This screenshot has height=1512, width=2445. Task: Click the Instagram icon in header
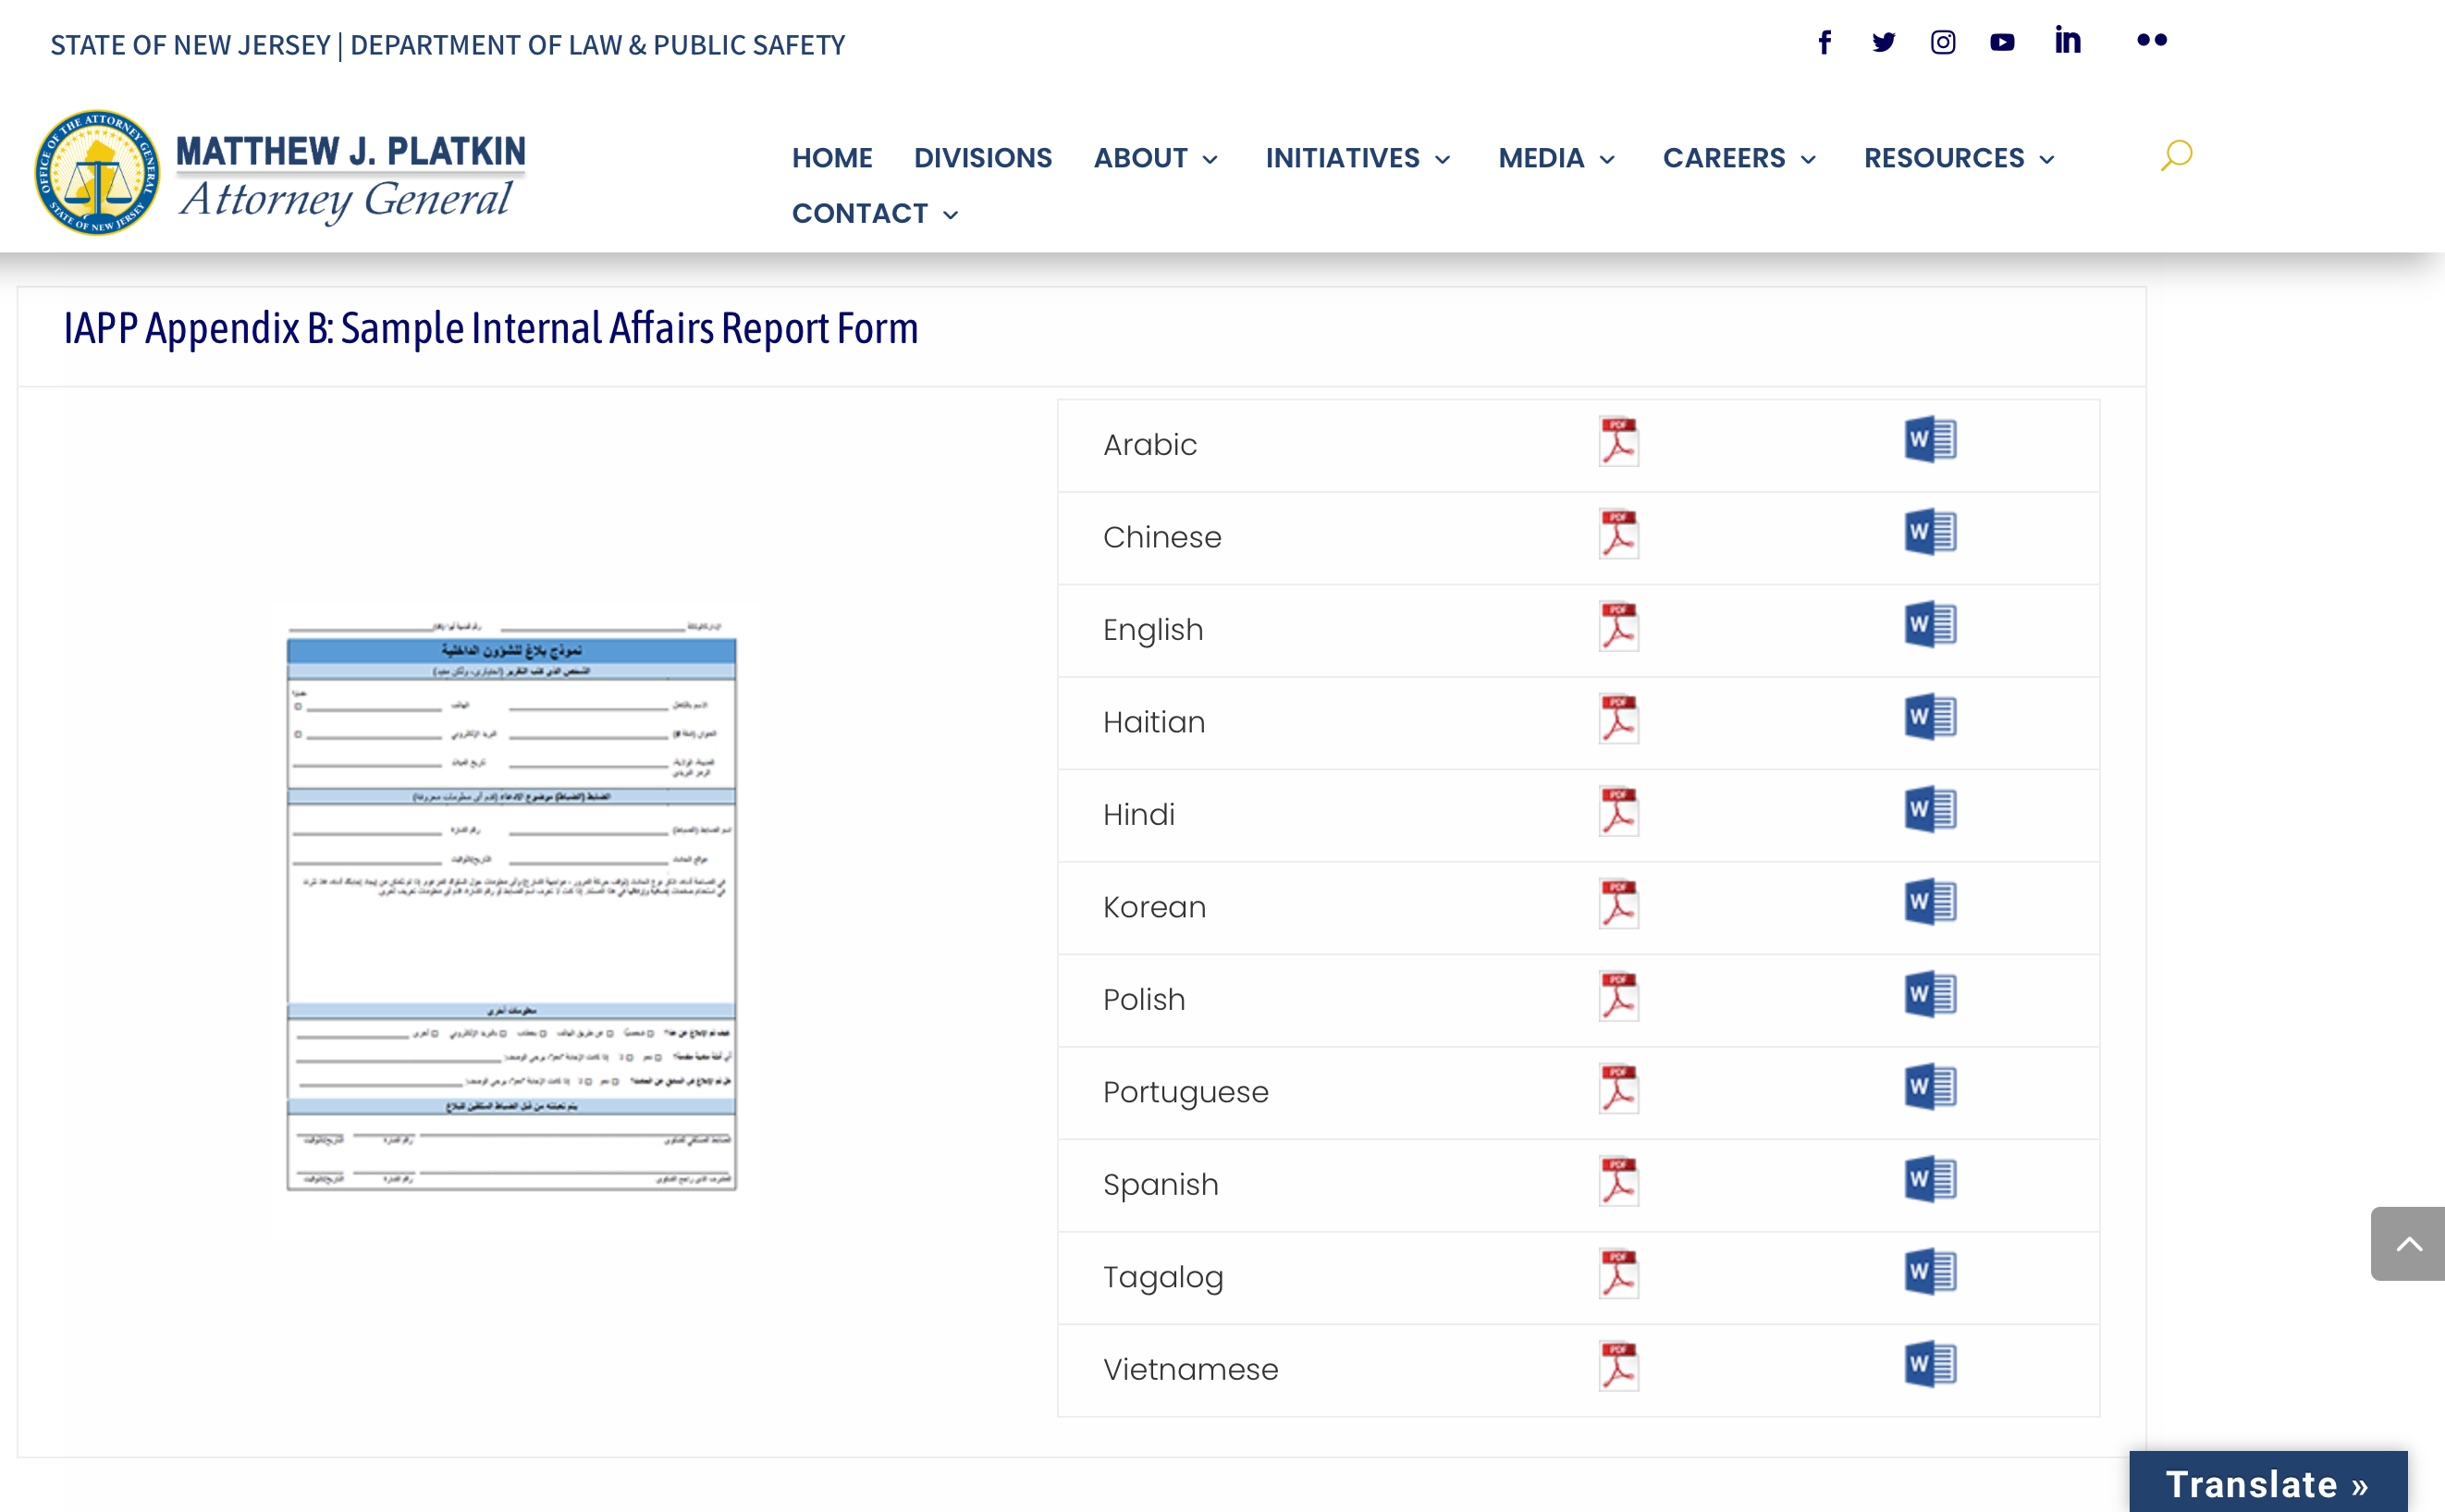point(1942,42)
